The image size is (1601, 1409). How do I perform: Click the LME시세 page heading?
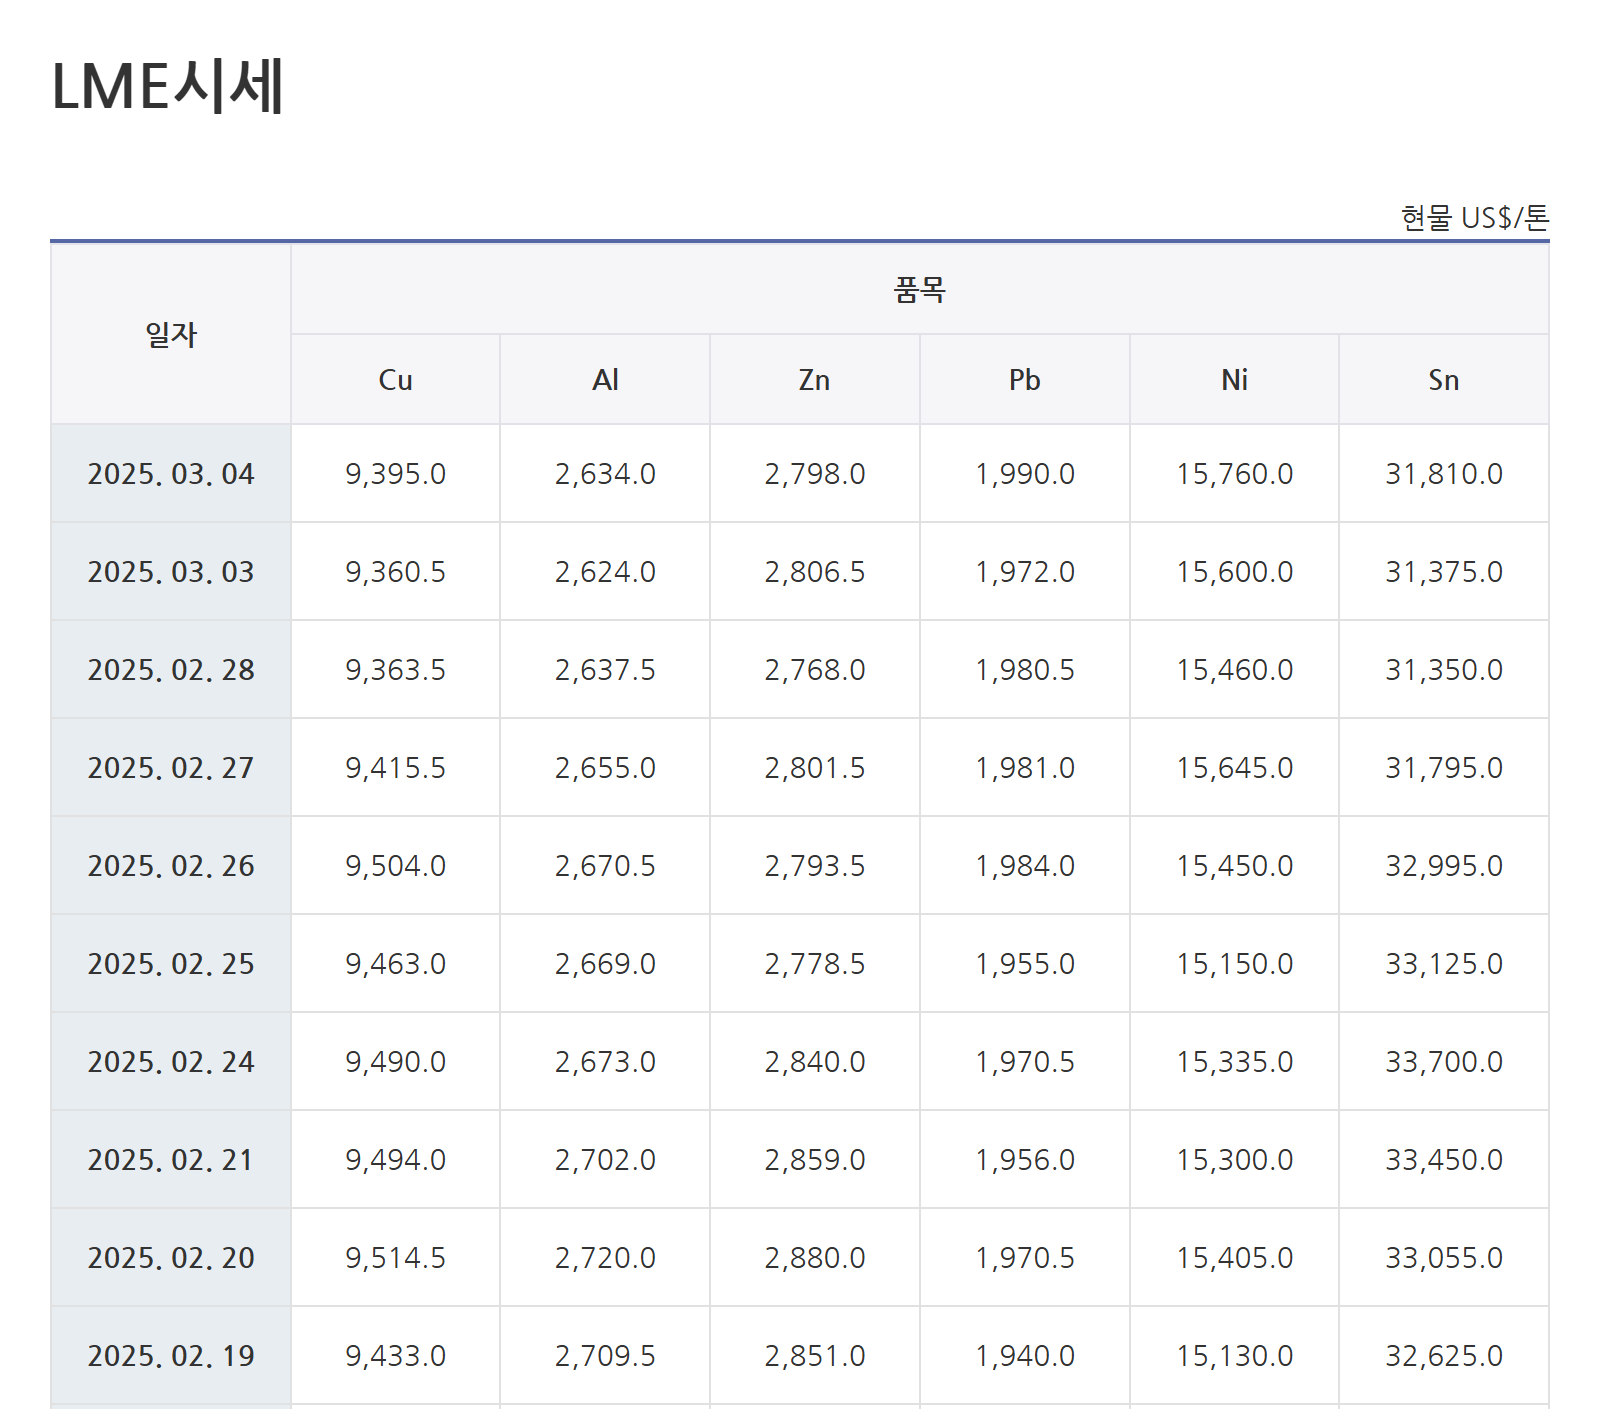168,86
